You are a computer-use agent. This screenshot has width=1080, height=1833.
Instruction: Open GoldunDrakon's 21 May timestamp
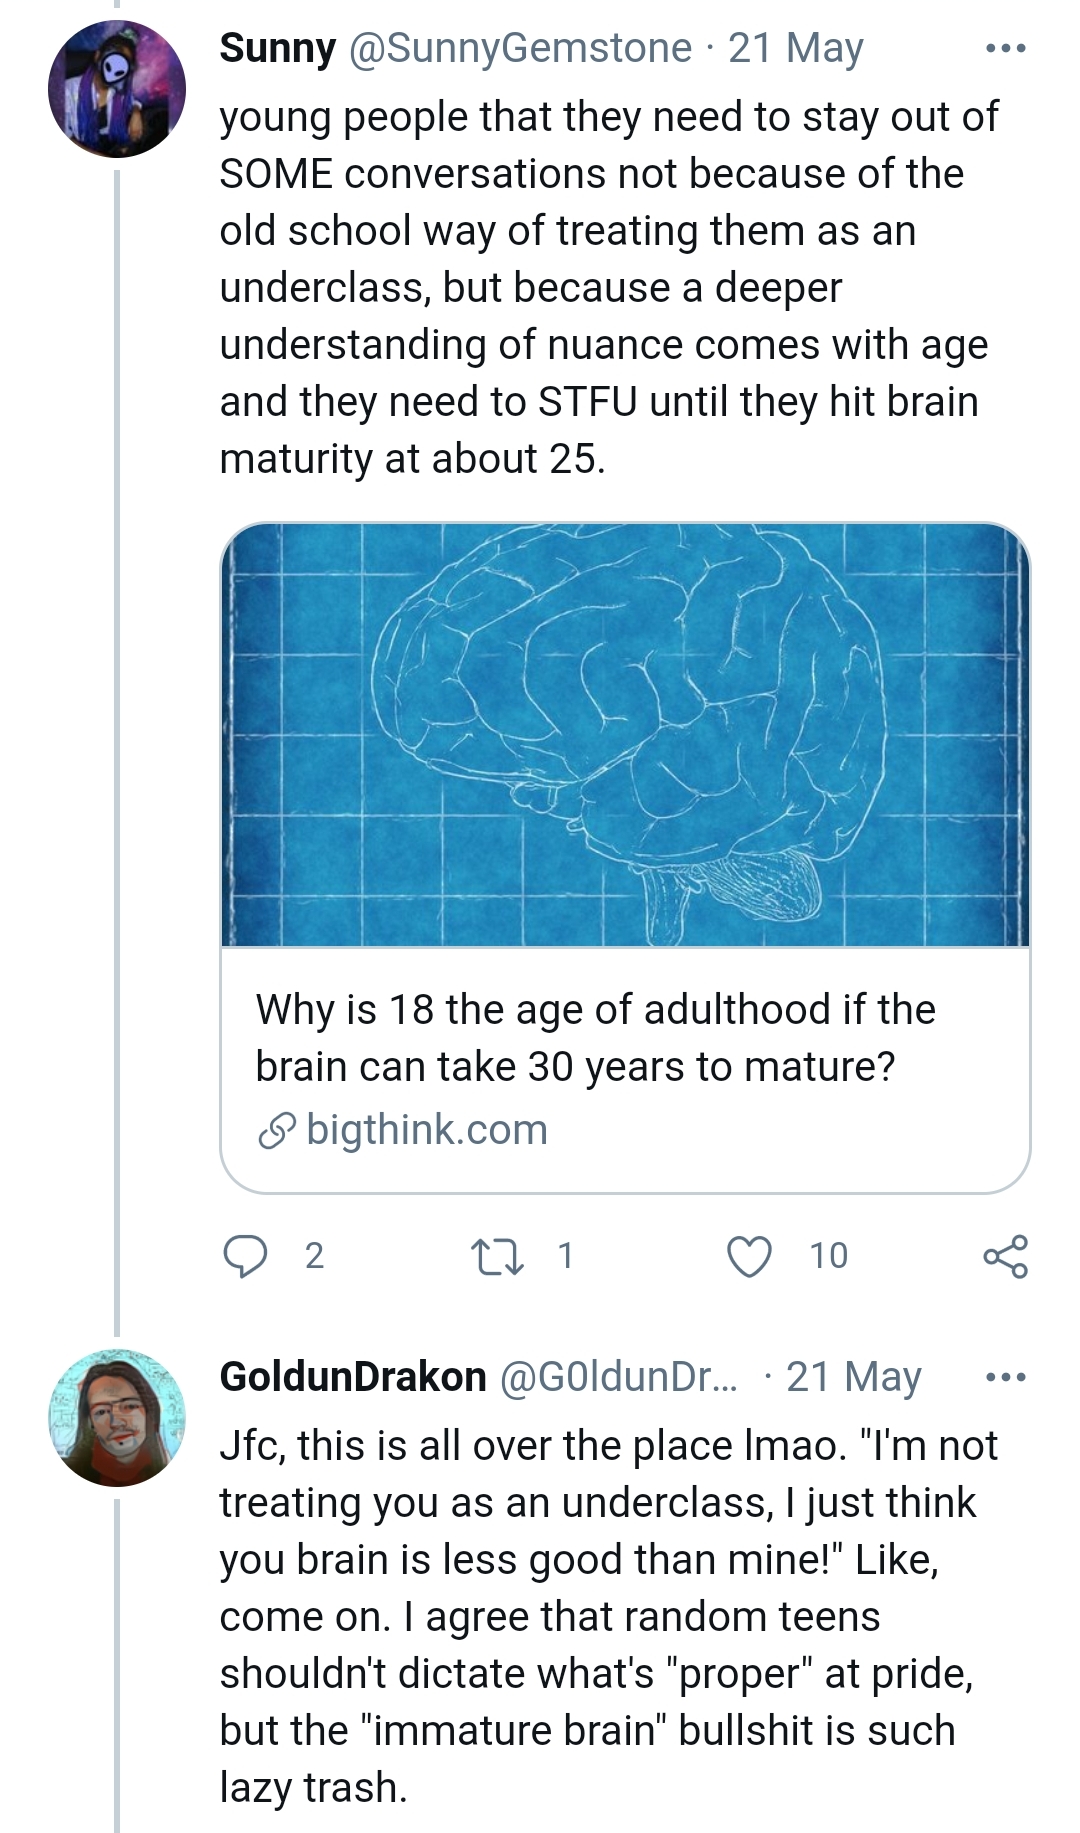[x=854, y=1376]
